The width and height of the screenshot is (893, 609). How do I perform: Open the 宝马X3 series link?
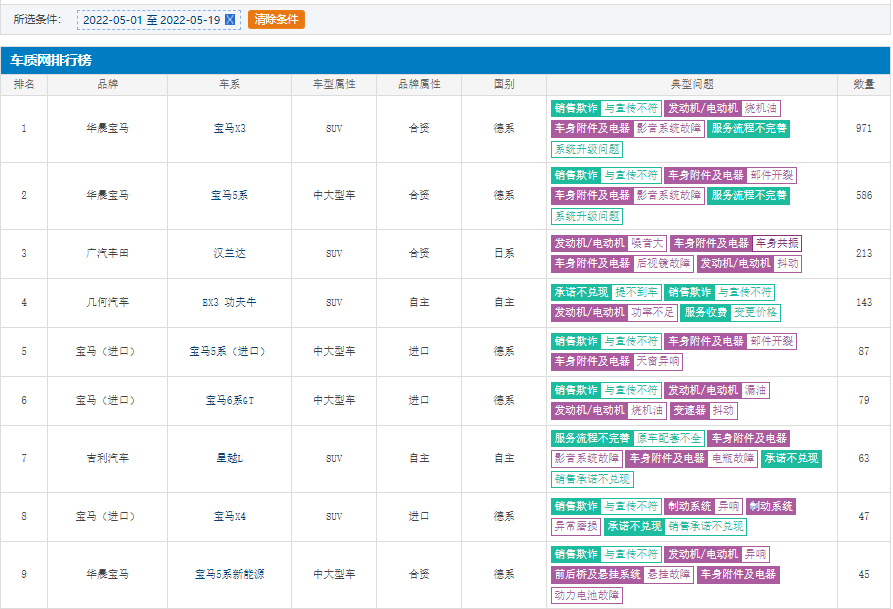pos(230,129)
